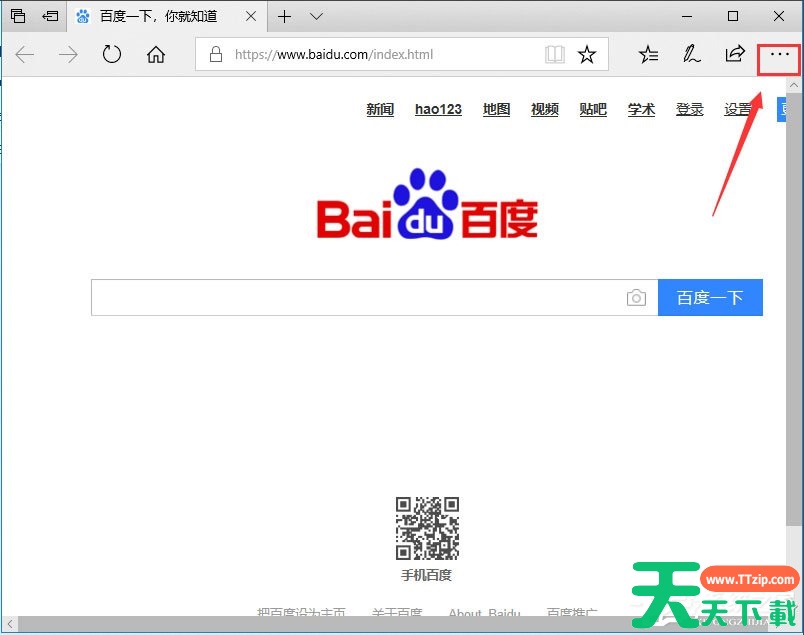804x635 pixels.
Task: Set these tabs aside icon
Action: point(50,16)
